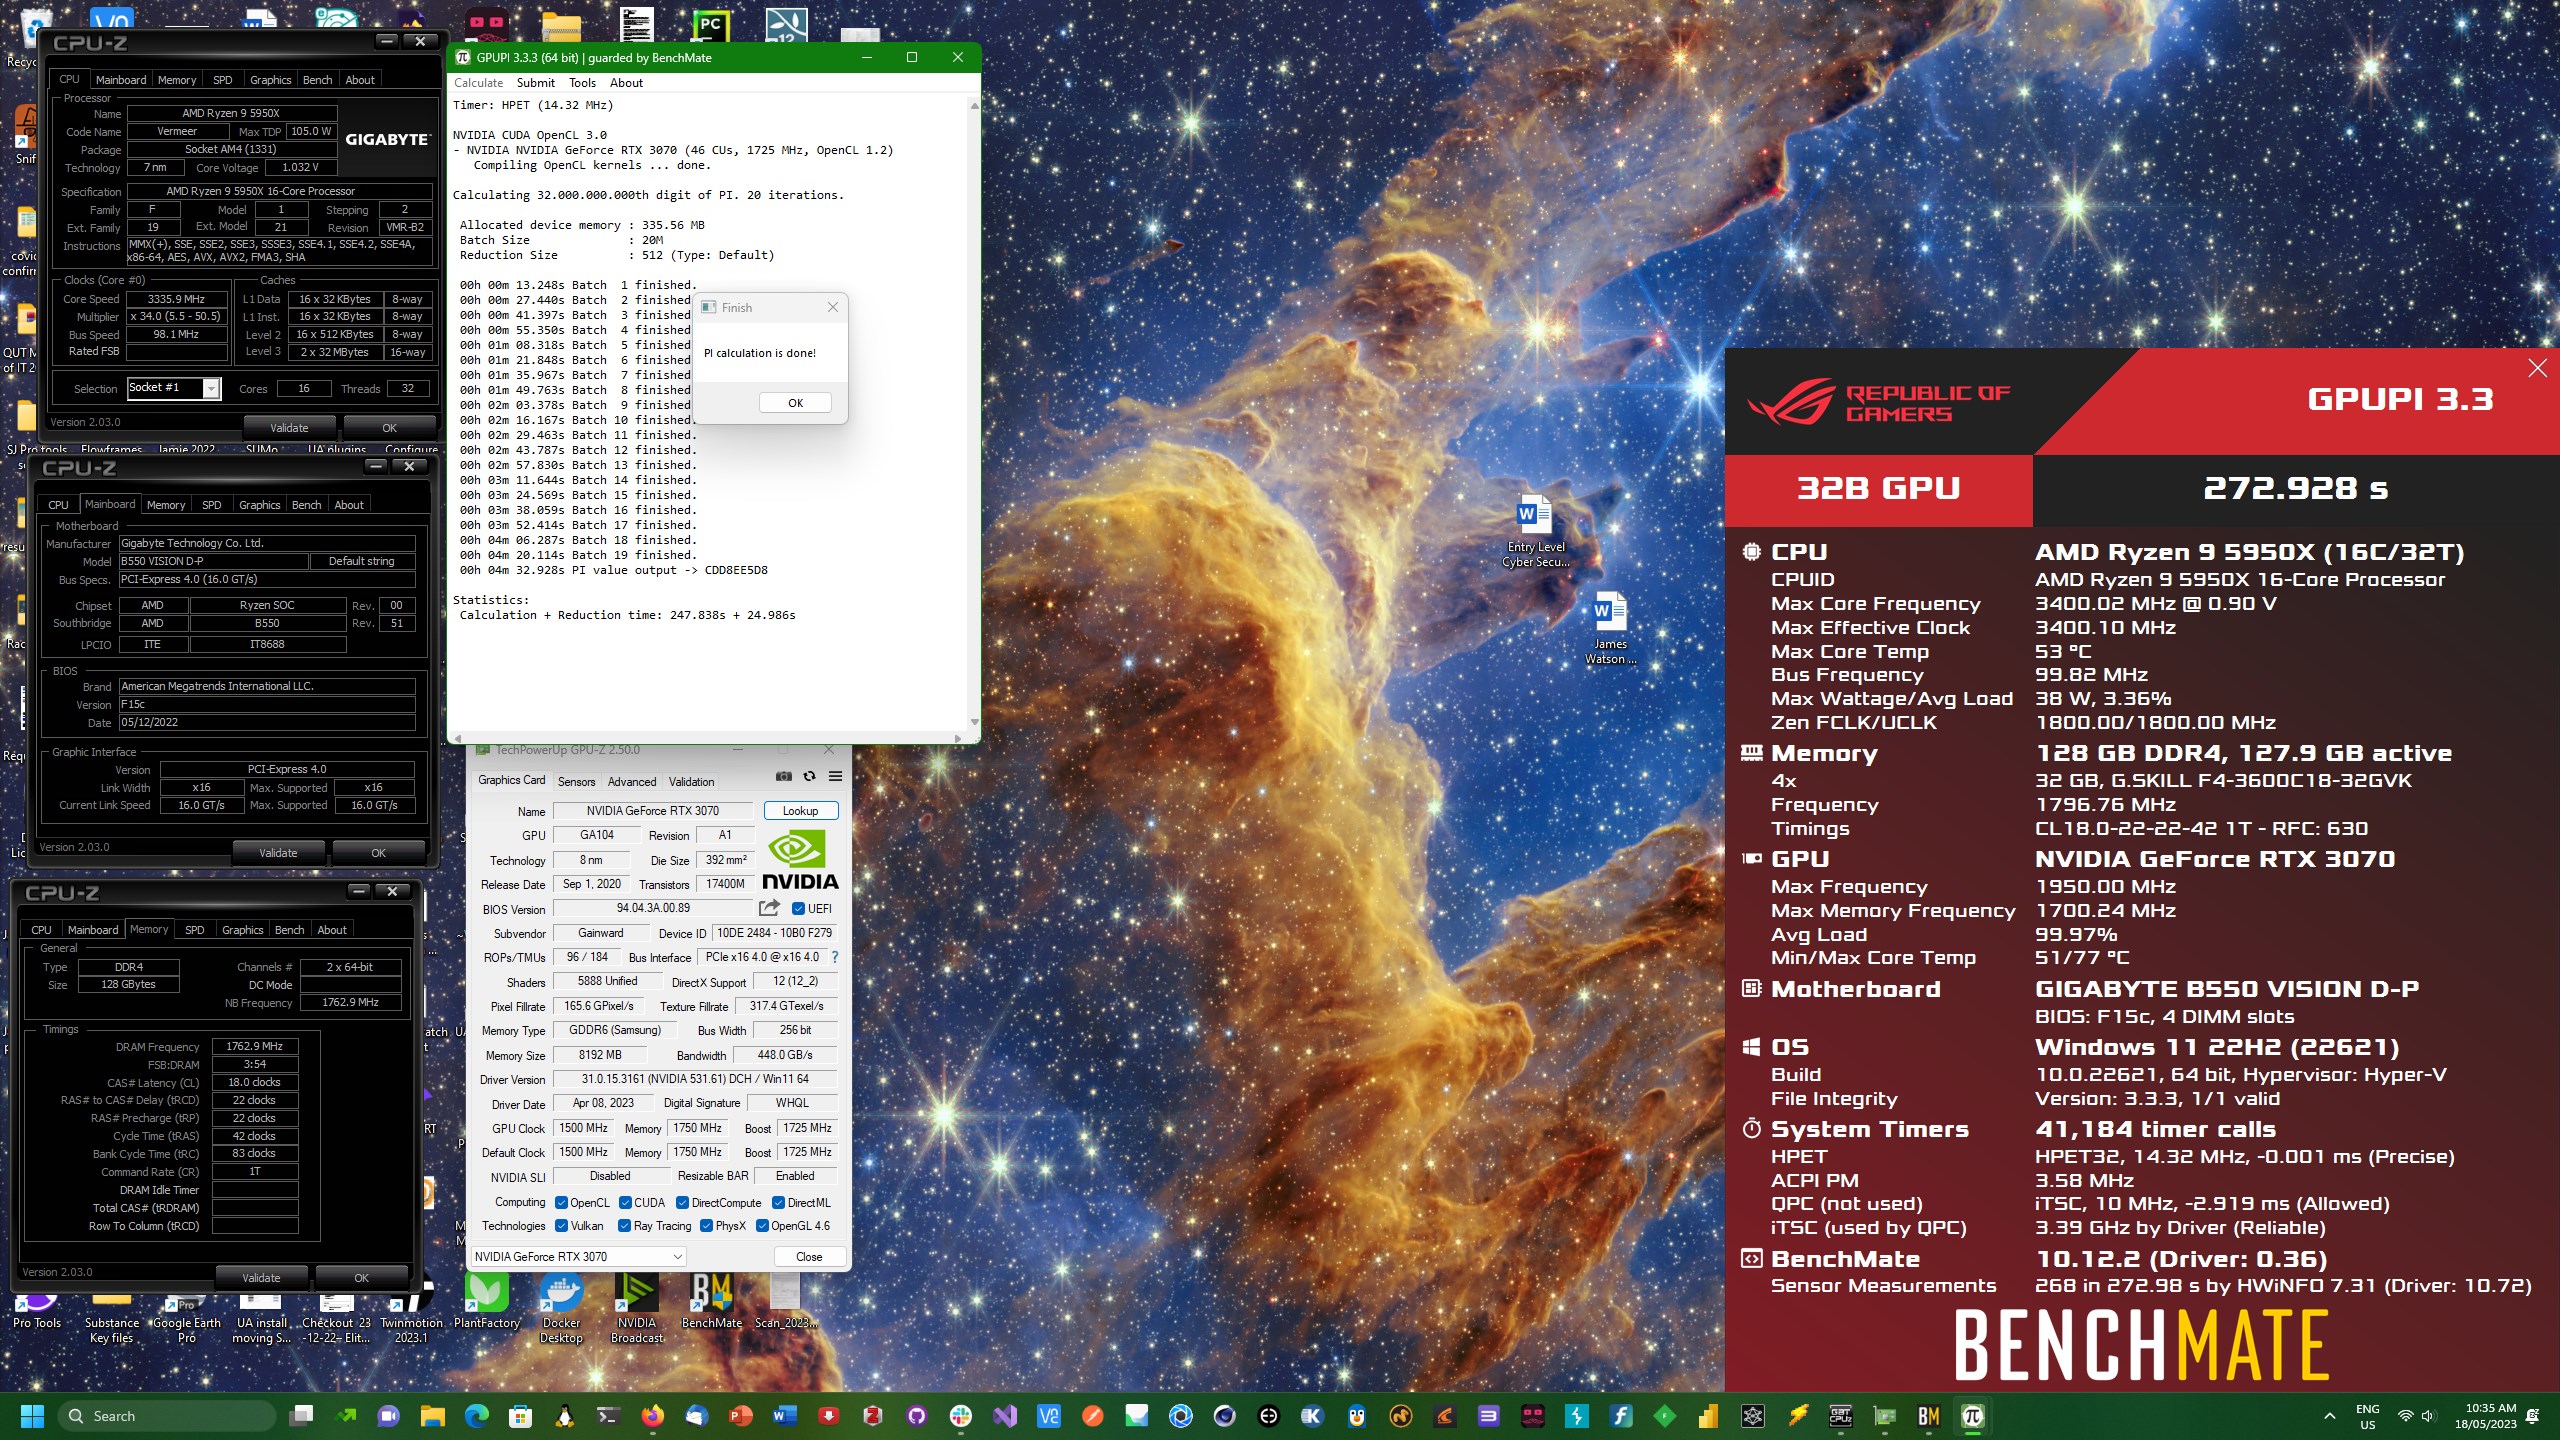Open the Tools menu in GPUPI
This screenshot has height=1440, width=2560.
point(582,83)
